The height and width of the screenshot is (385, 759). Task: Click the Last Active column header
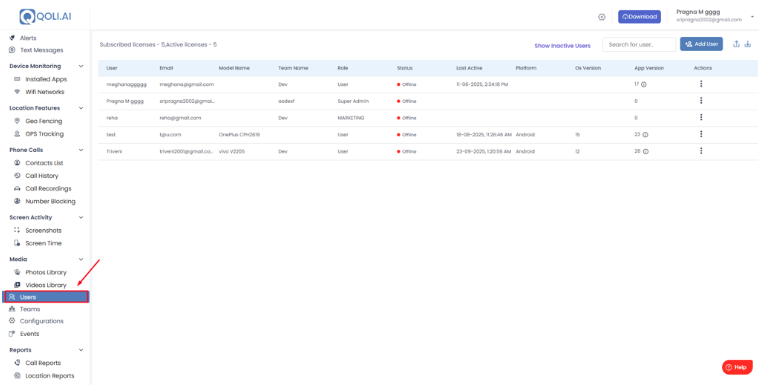point(469,68)
